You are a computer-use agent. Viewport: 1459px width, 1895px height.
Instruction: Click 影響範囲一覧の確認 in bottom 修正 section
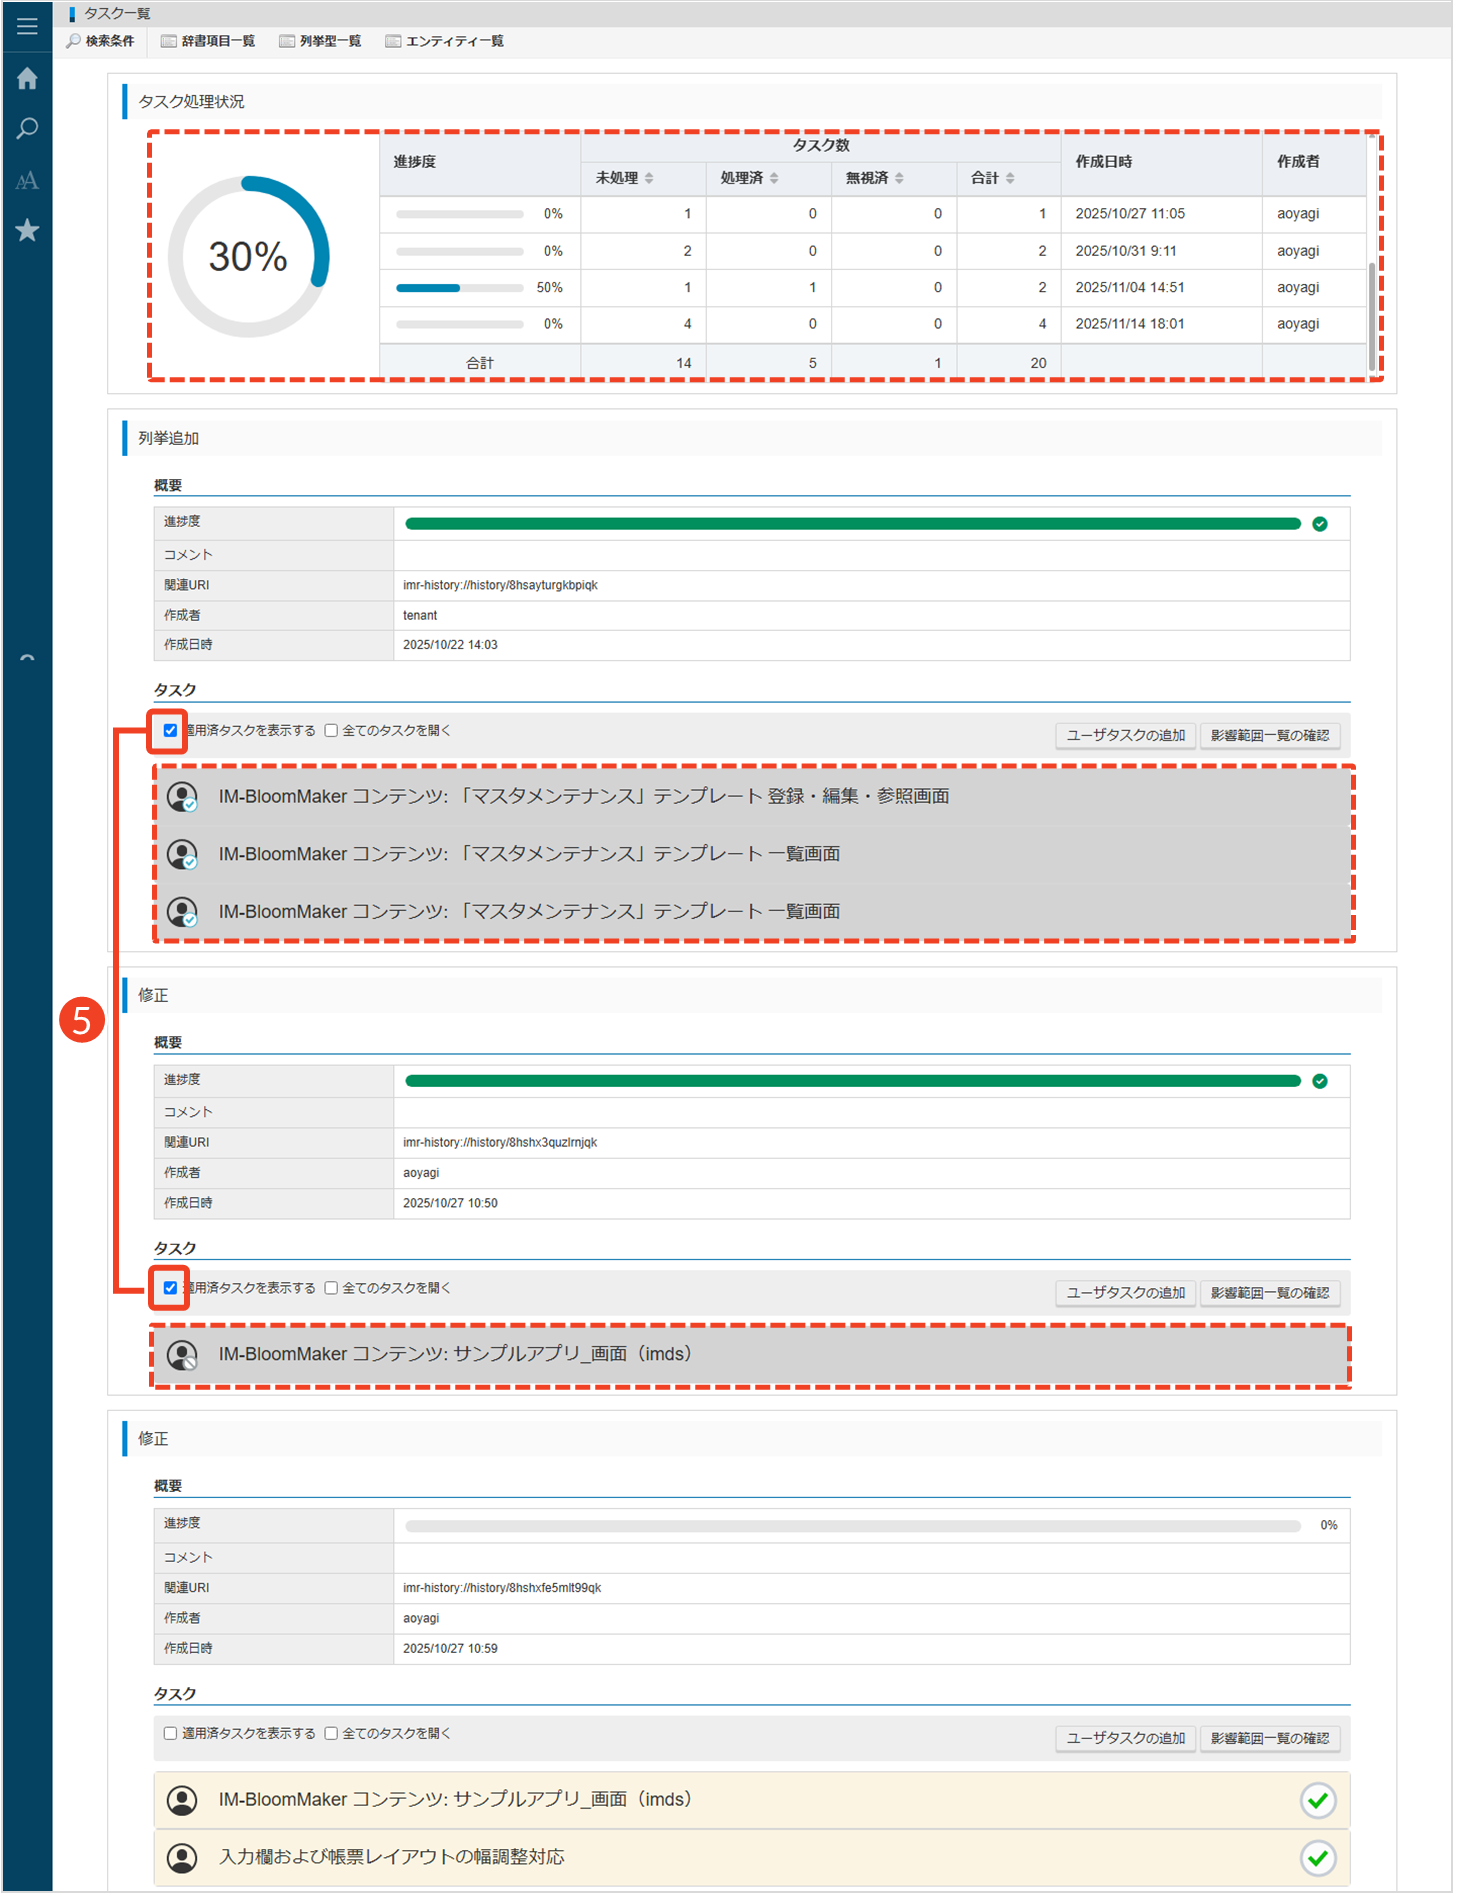point(1269,1738)
